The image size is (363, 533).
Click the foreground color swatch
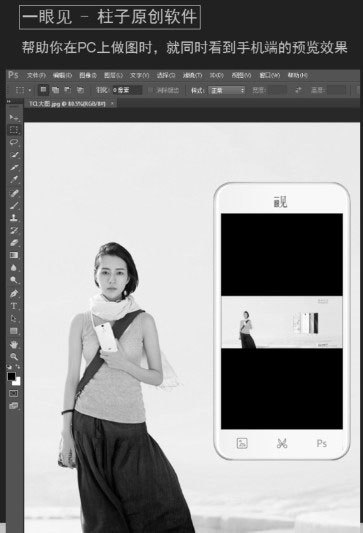(12, 377)
